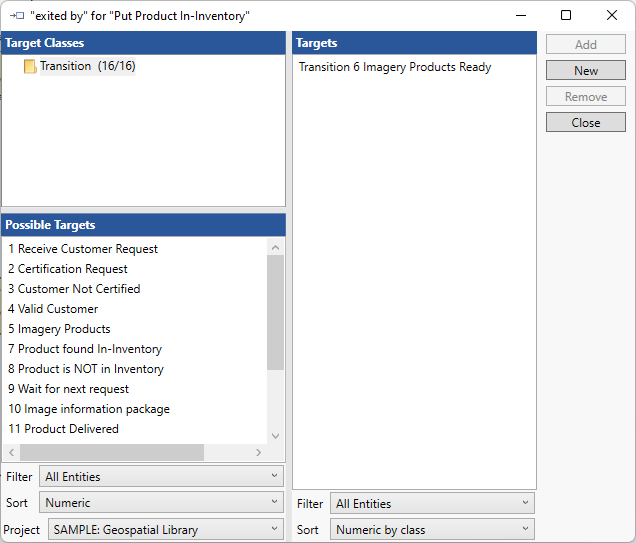Choose 11 Product Delivered item
The width and height of the screenshot is (636, 543).
[63, 429]
